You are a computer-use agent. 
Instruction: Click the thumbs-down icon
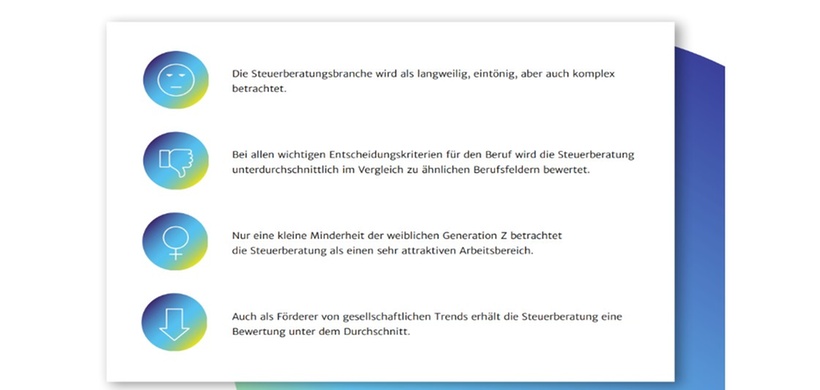176,160
